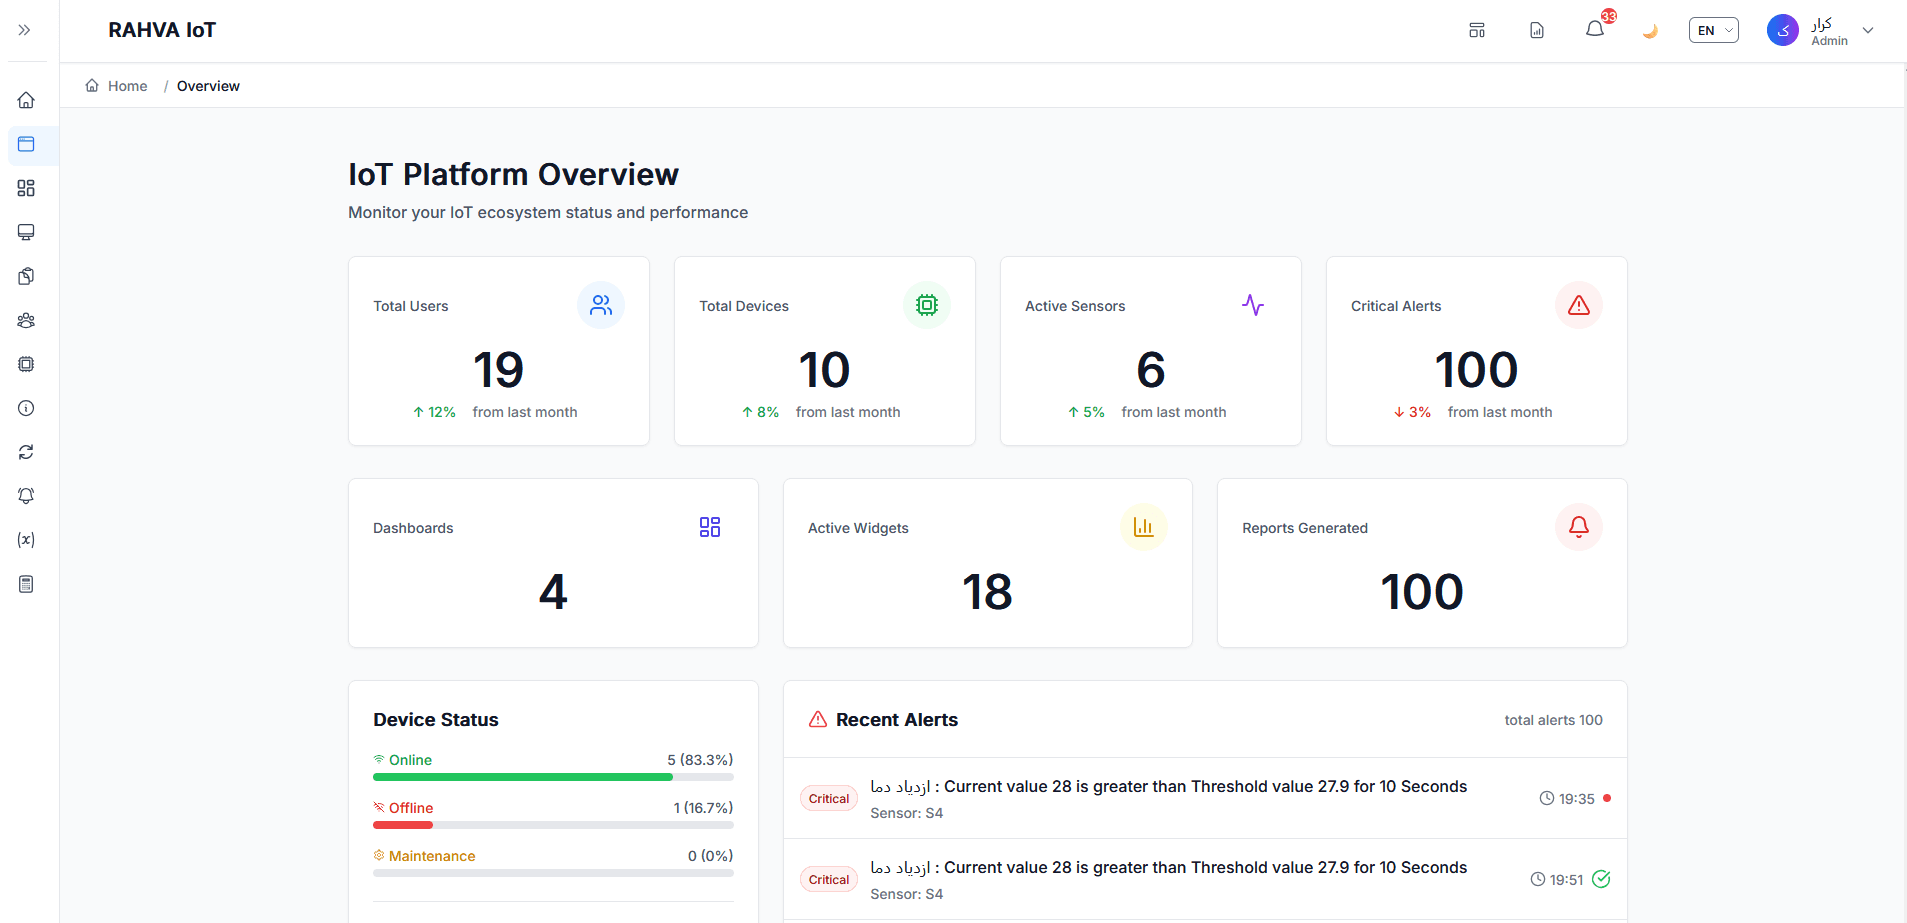Open the dashboards grid icon in sidebar
This screenshot has width=1907, height=923.
pos(26,188)
